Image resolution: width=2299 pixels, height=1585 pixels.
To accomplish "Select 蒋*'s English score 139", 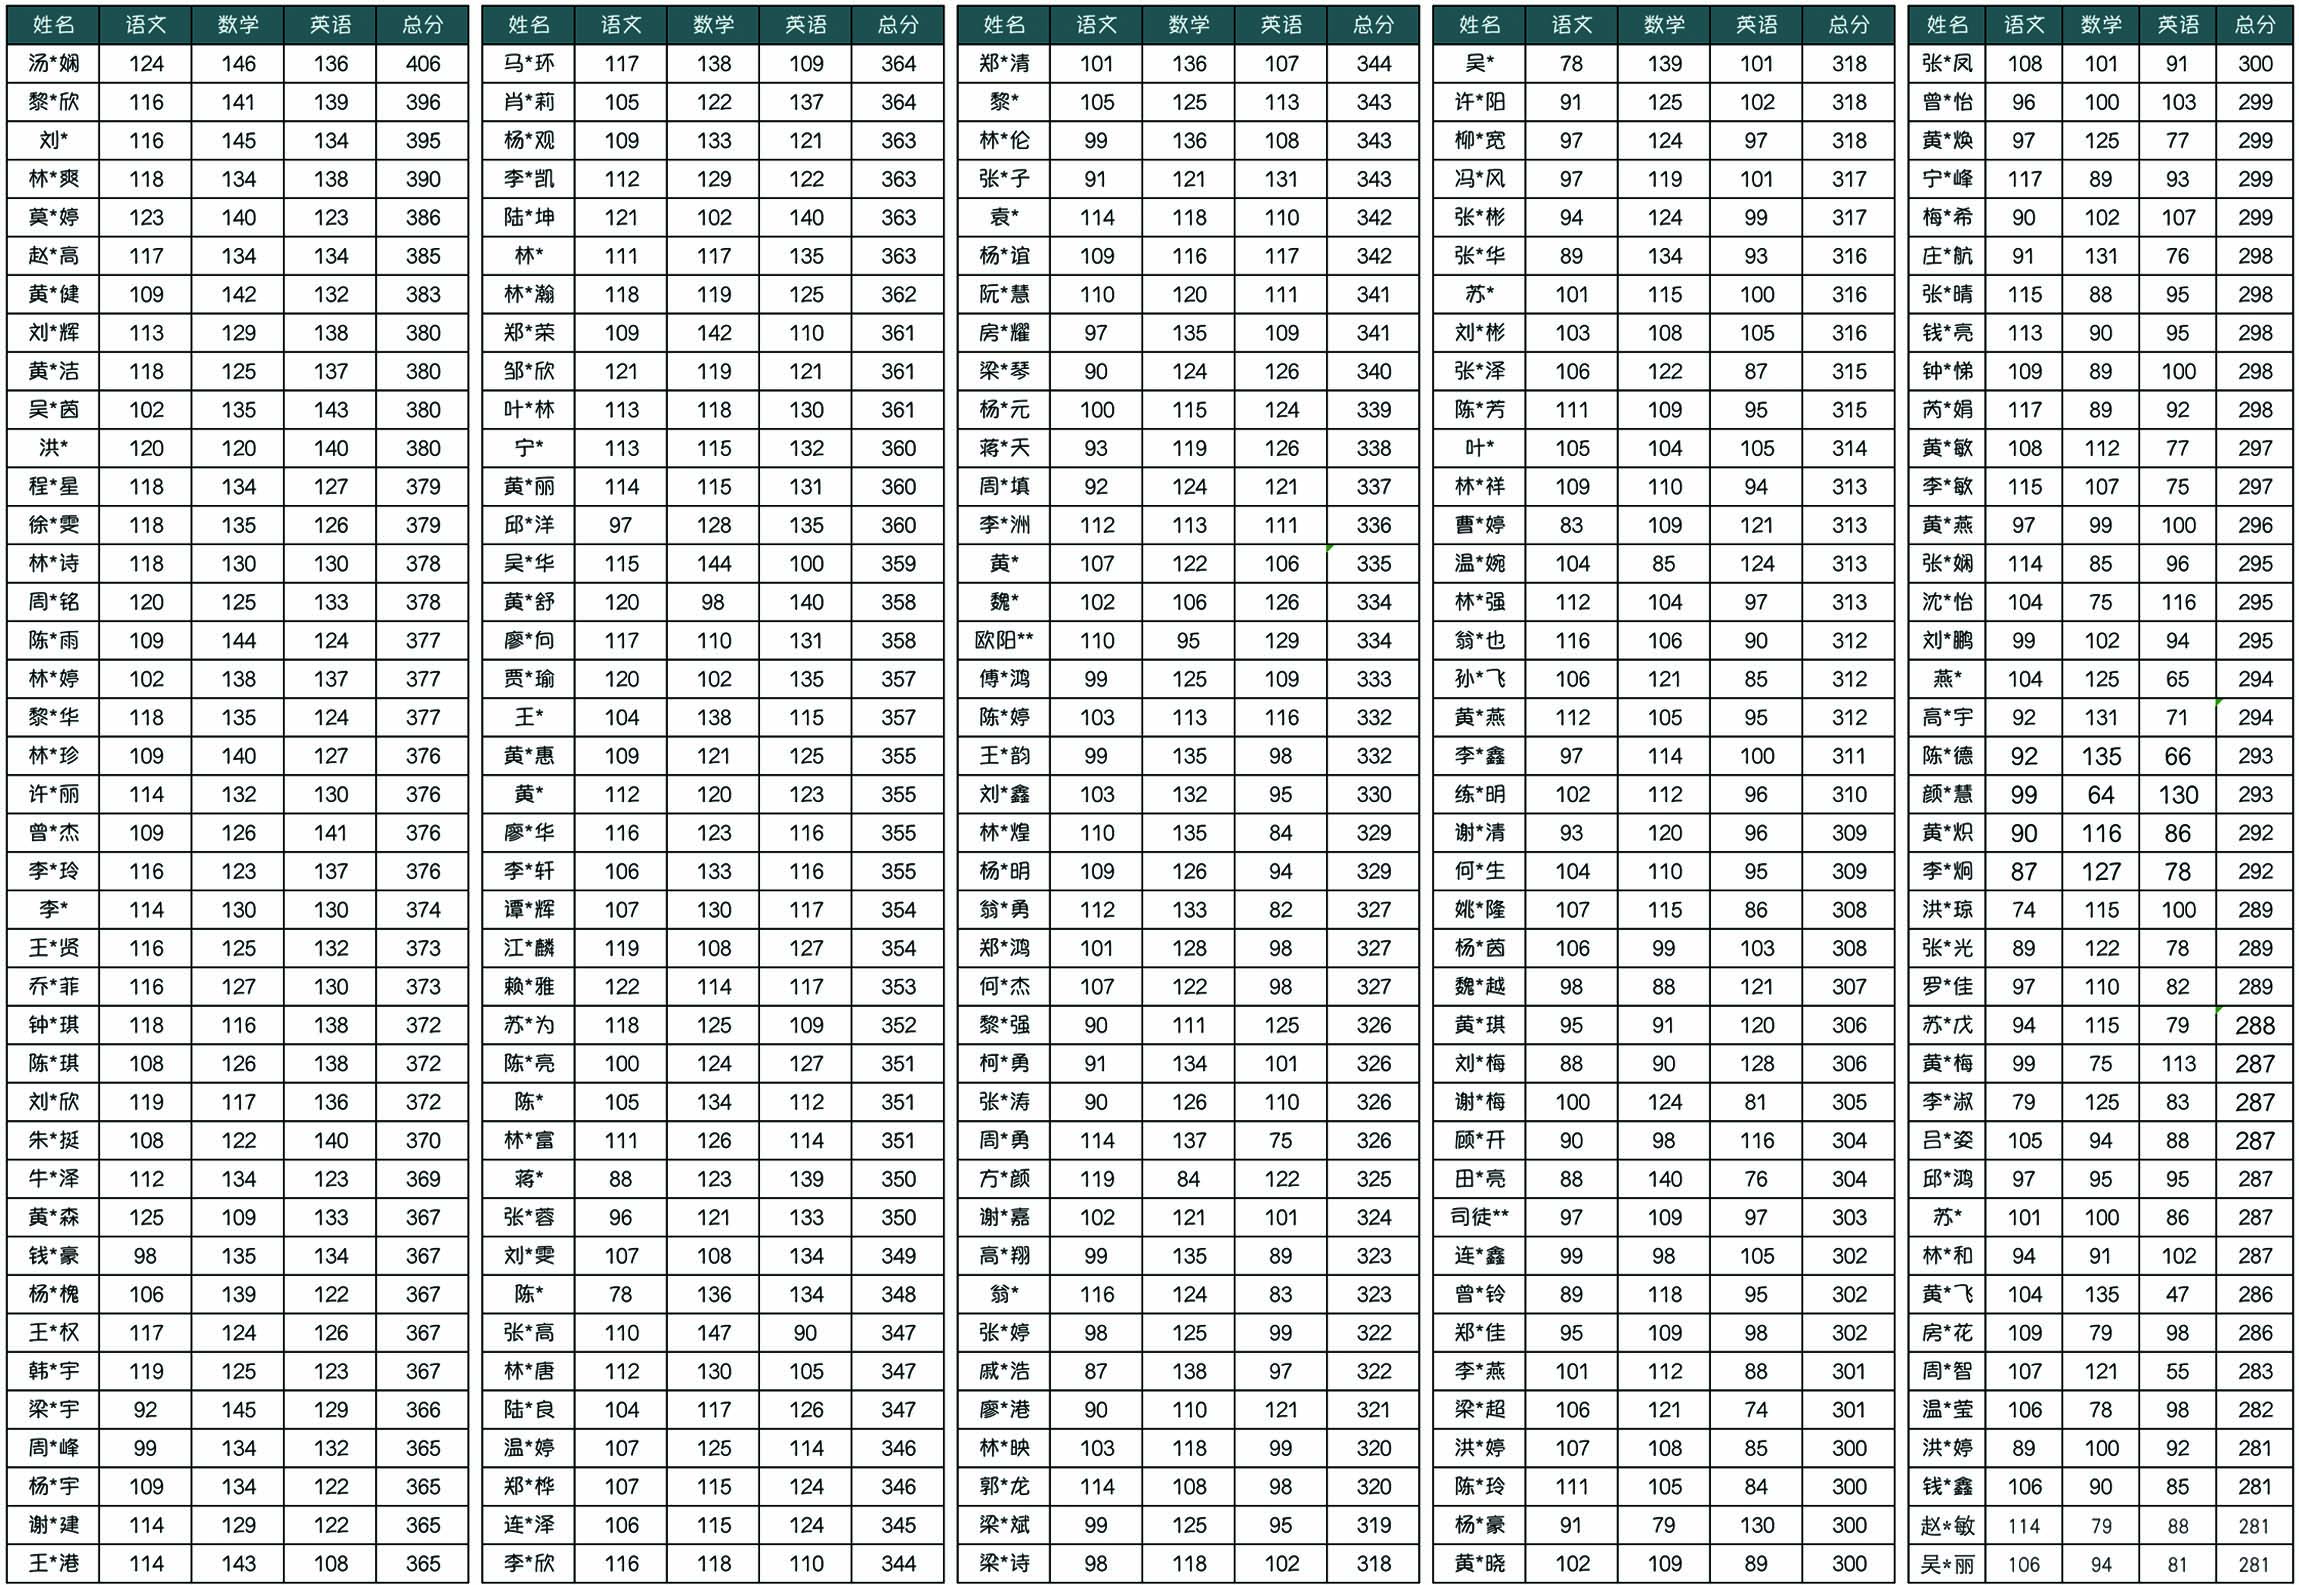I will point(806,1179).
